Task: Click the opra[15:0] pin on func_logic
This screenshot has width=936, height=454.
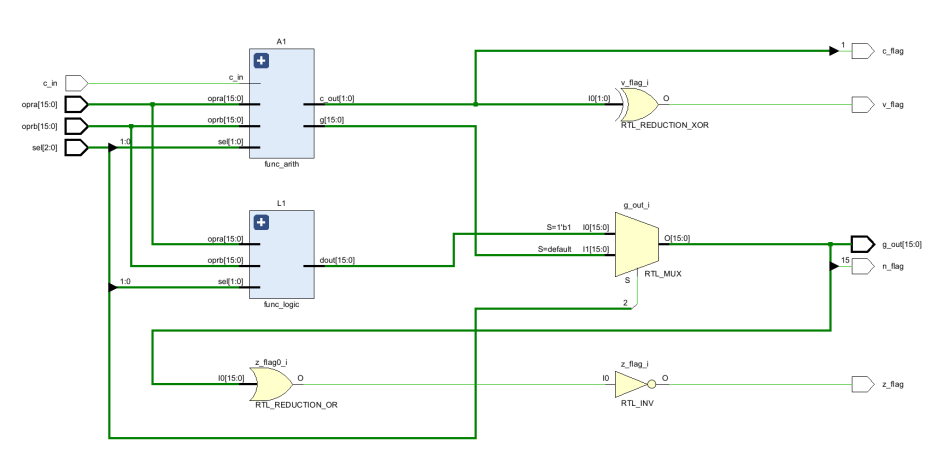Action: tap(225, 238)
